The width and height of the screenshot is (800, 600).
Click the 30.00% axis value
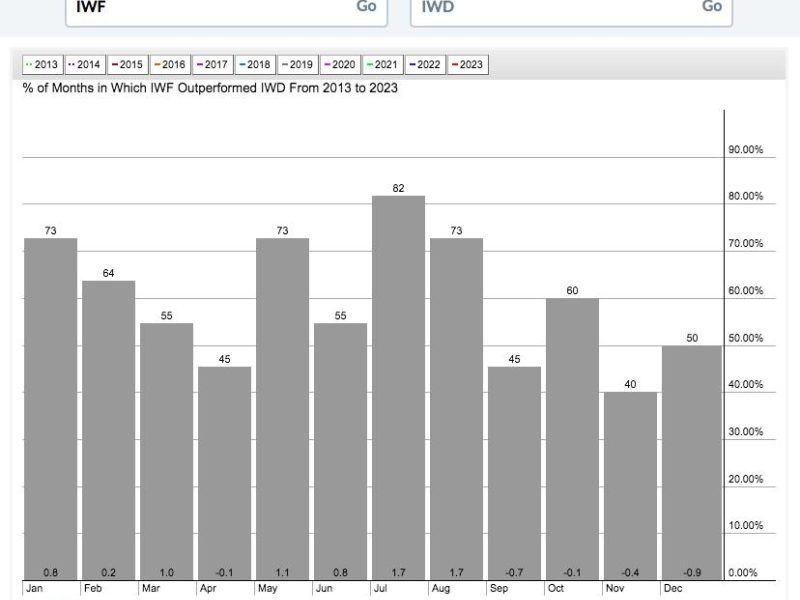coord(745,432)
